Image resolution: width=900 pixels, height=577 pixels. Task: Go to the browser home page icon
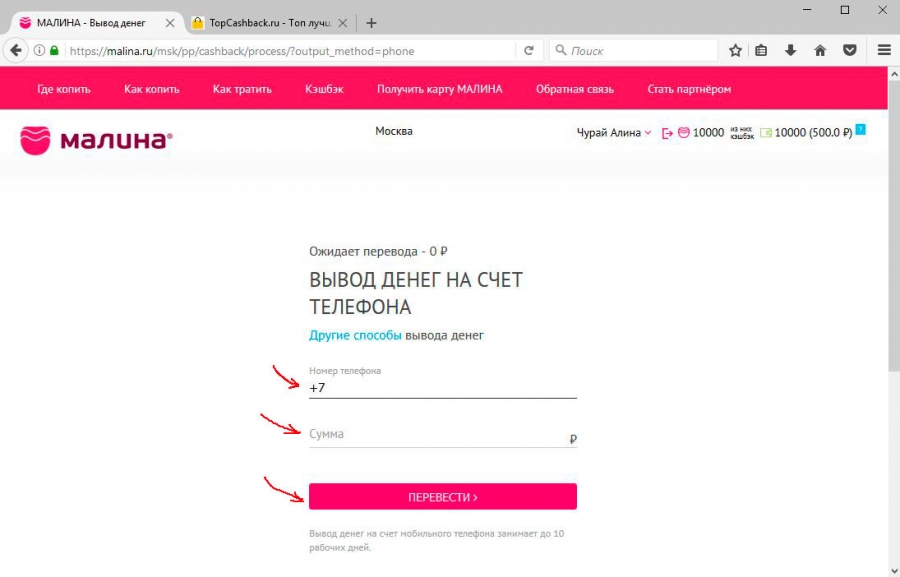click(820, 51)
